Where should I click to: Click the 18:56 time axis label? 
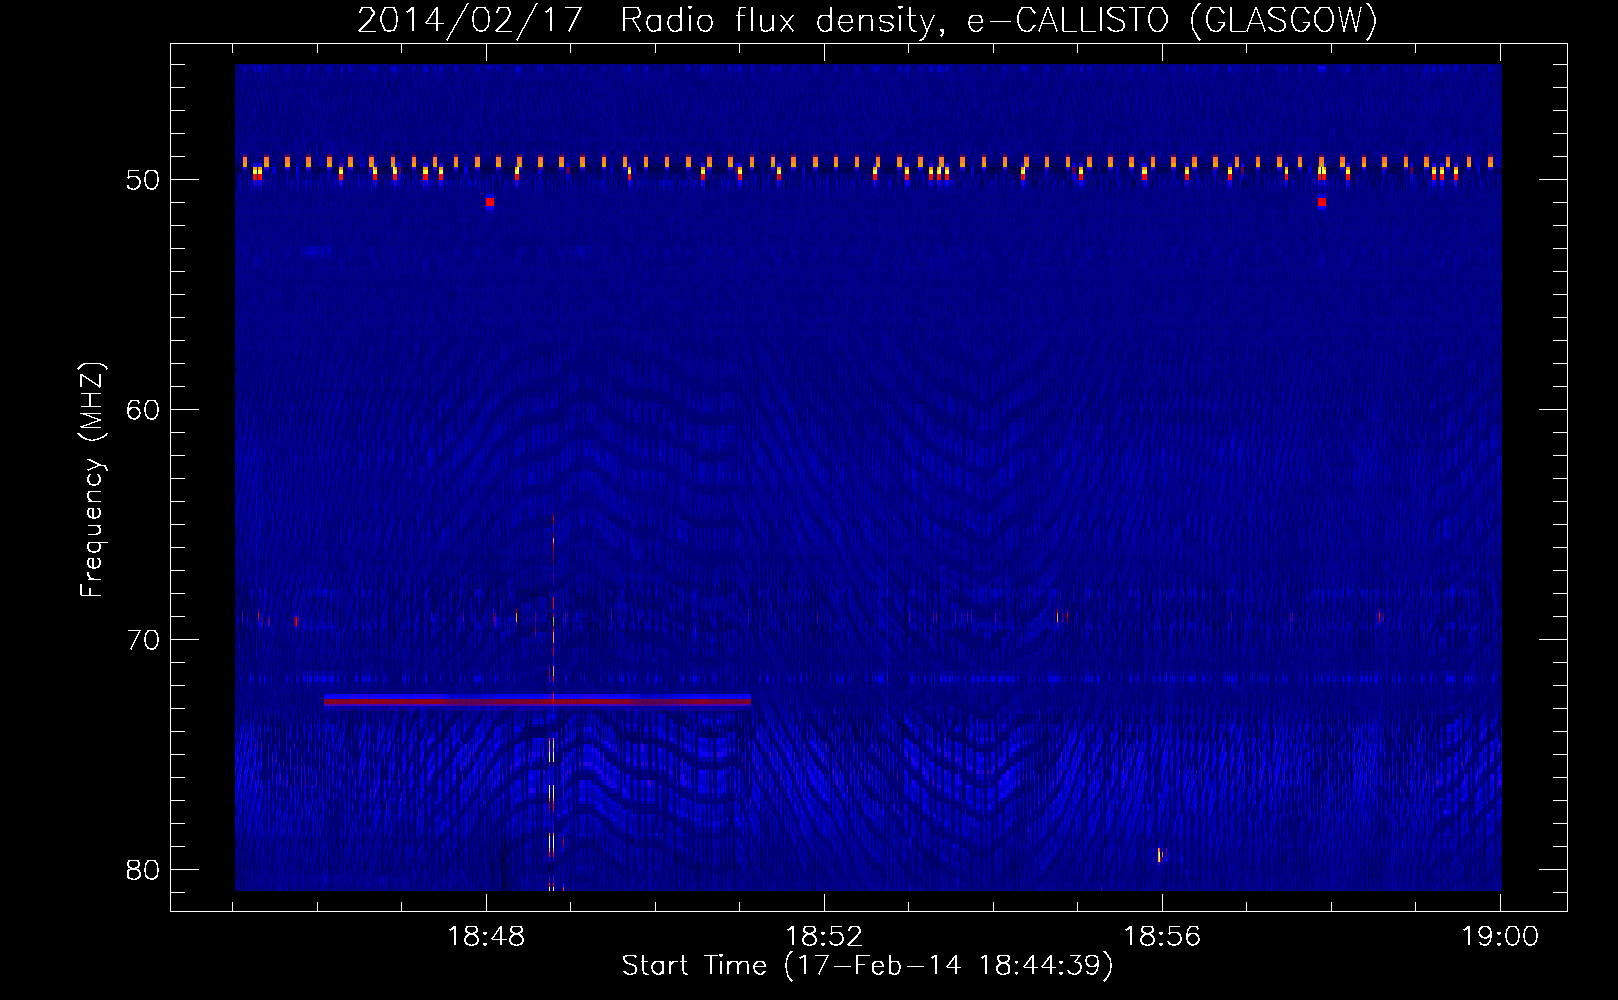point(1162,937)
